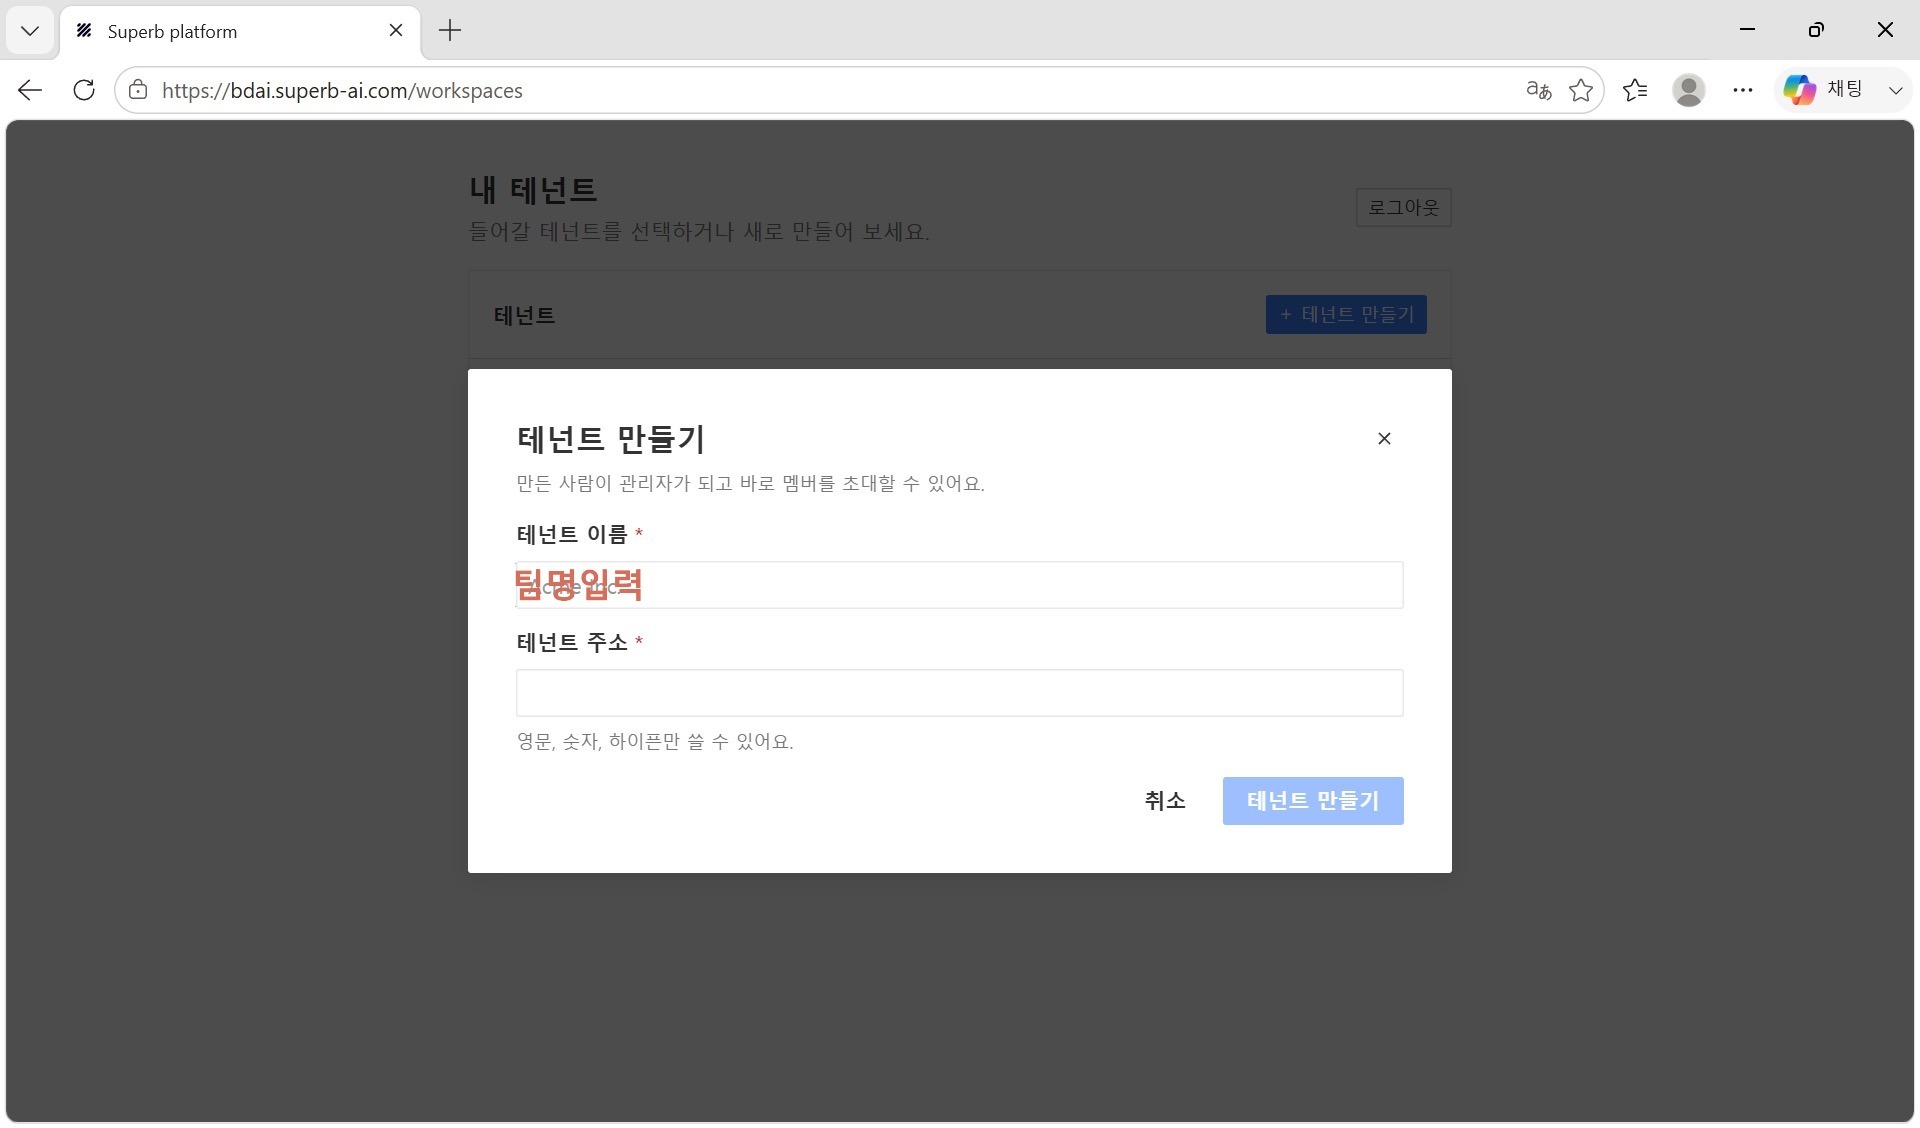
Task: Restore down the browser window
Action: (1816, 30)
